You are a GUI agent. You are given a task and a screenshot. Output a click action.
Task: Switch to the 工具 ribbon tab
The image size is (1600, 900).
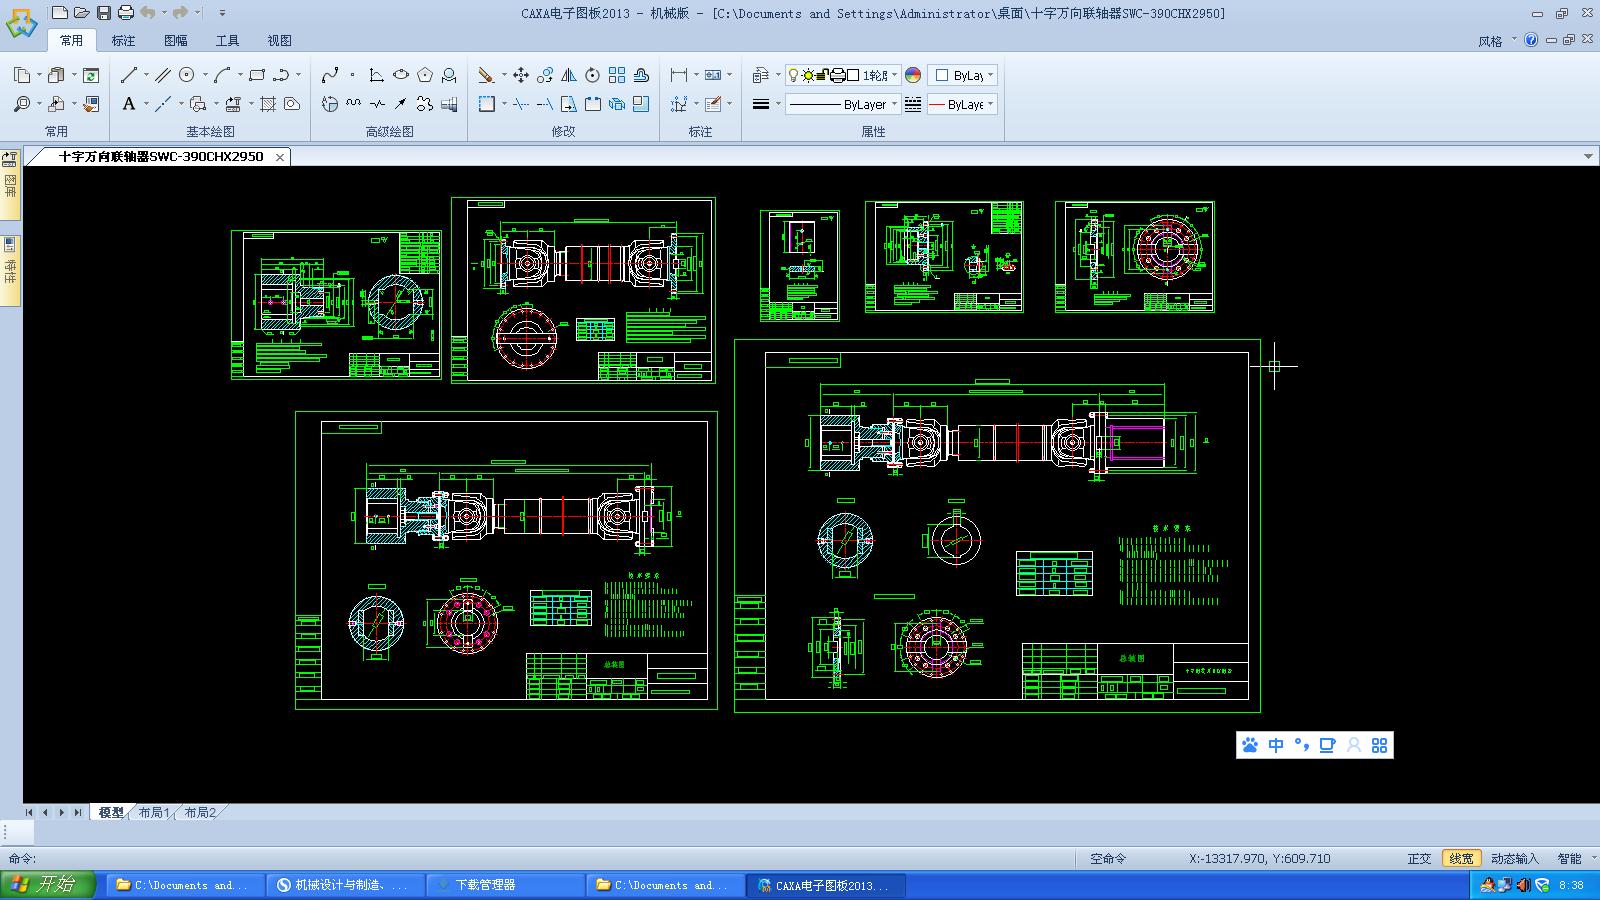pos(227,41)
